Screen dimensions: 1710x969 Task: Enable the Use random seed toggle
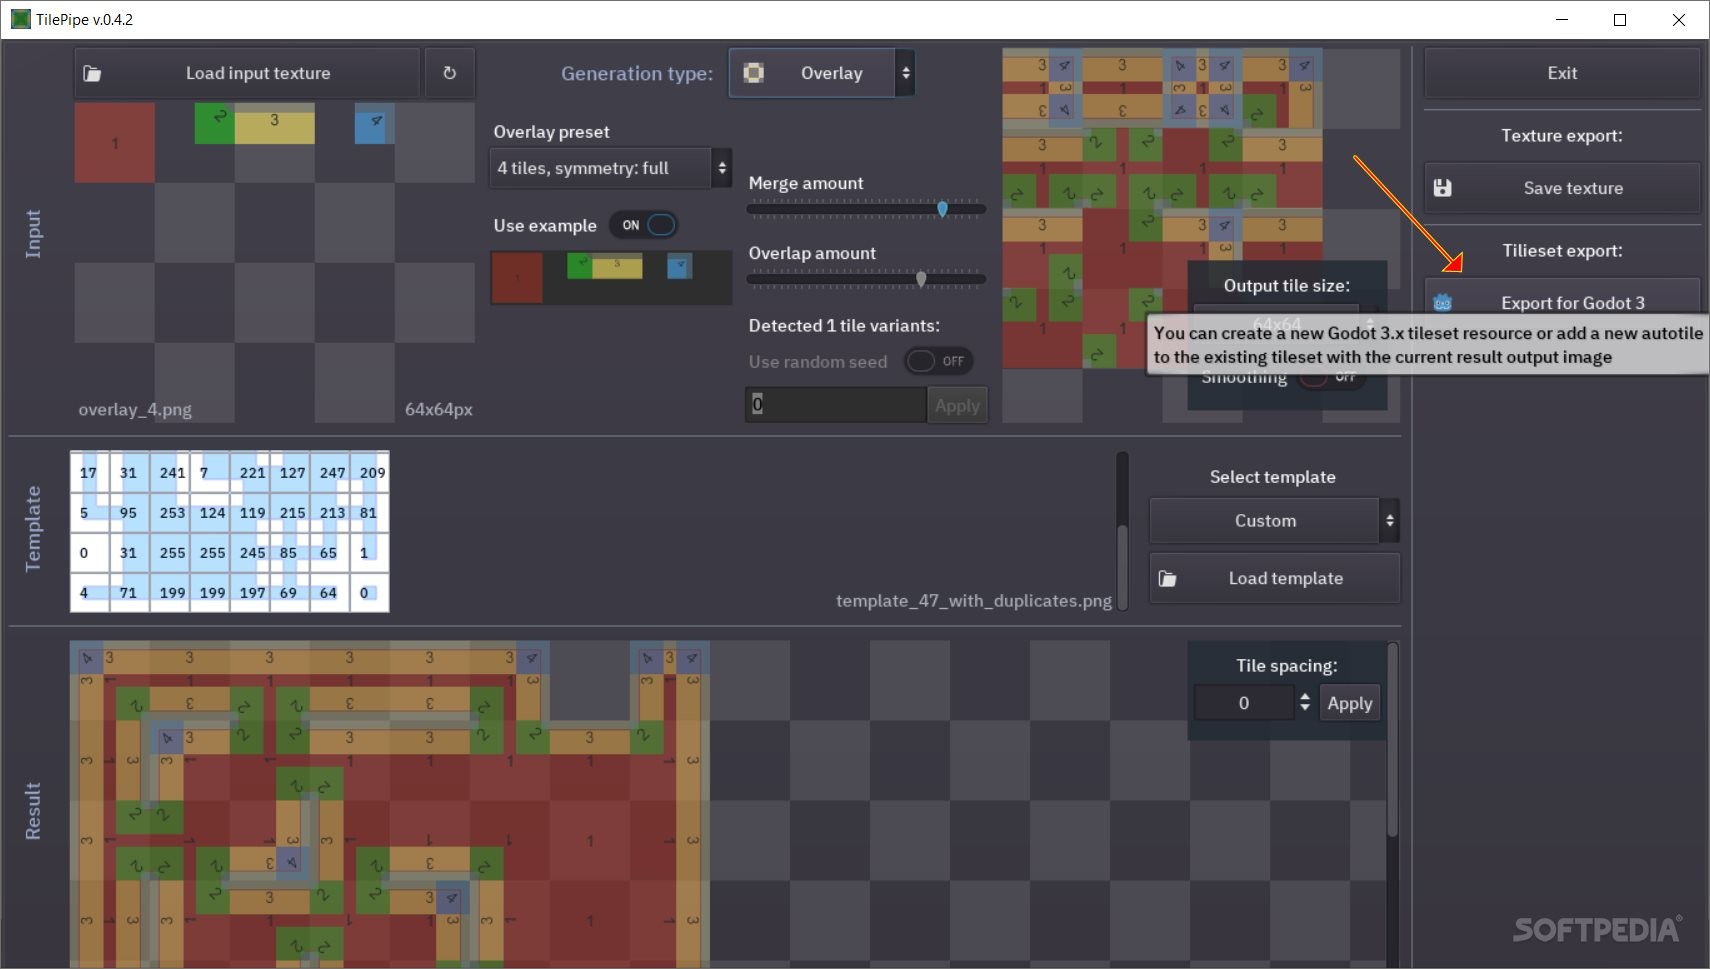tap(938, 361)
